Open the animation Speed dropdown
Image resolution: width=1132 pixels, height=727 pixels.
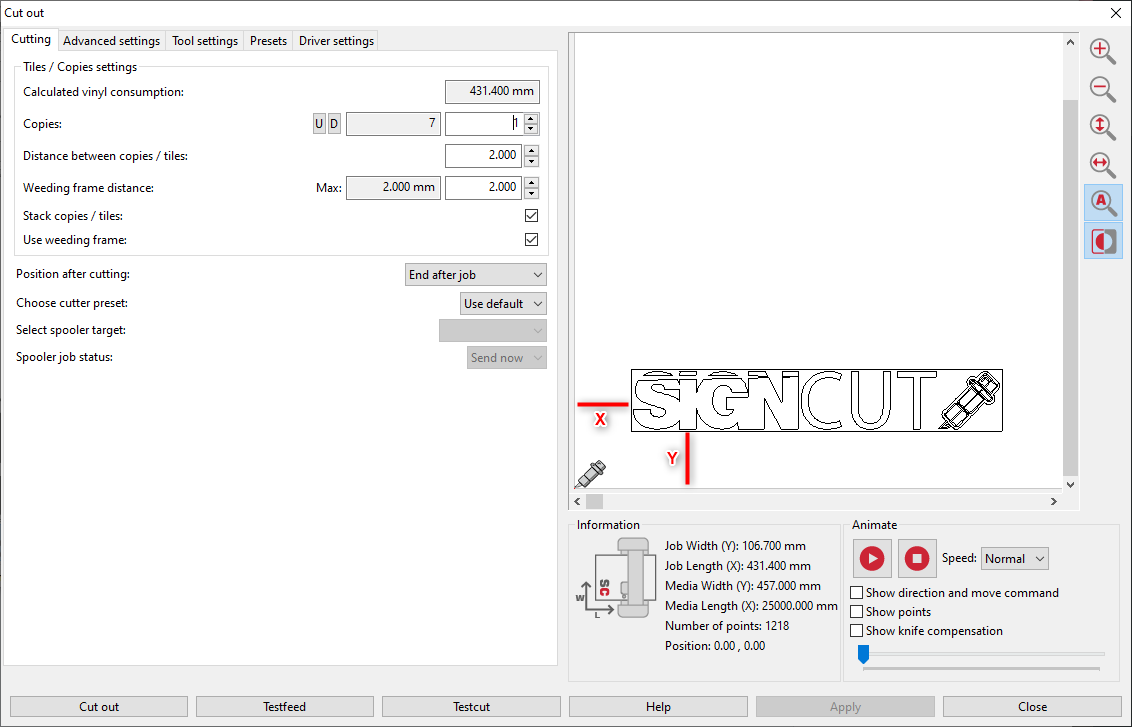coord(1014,558)
